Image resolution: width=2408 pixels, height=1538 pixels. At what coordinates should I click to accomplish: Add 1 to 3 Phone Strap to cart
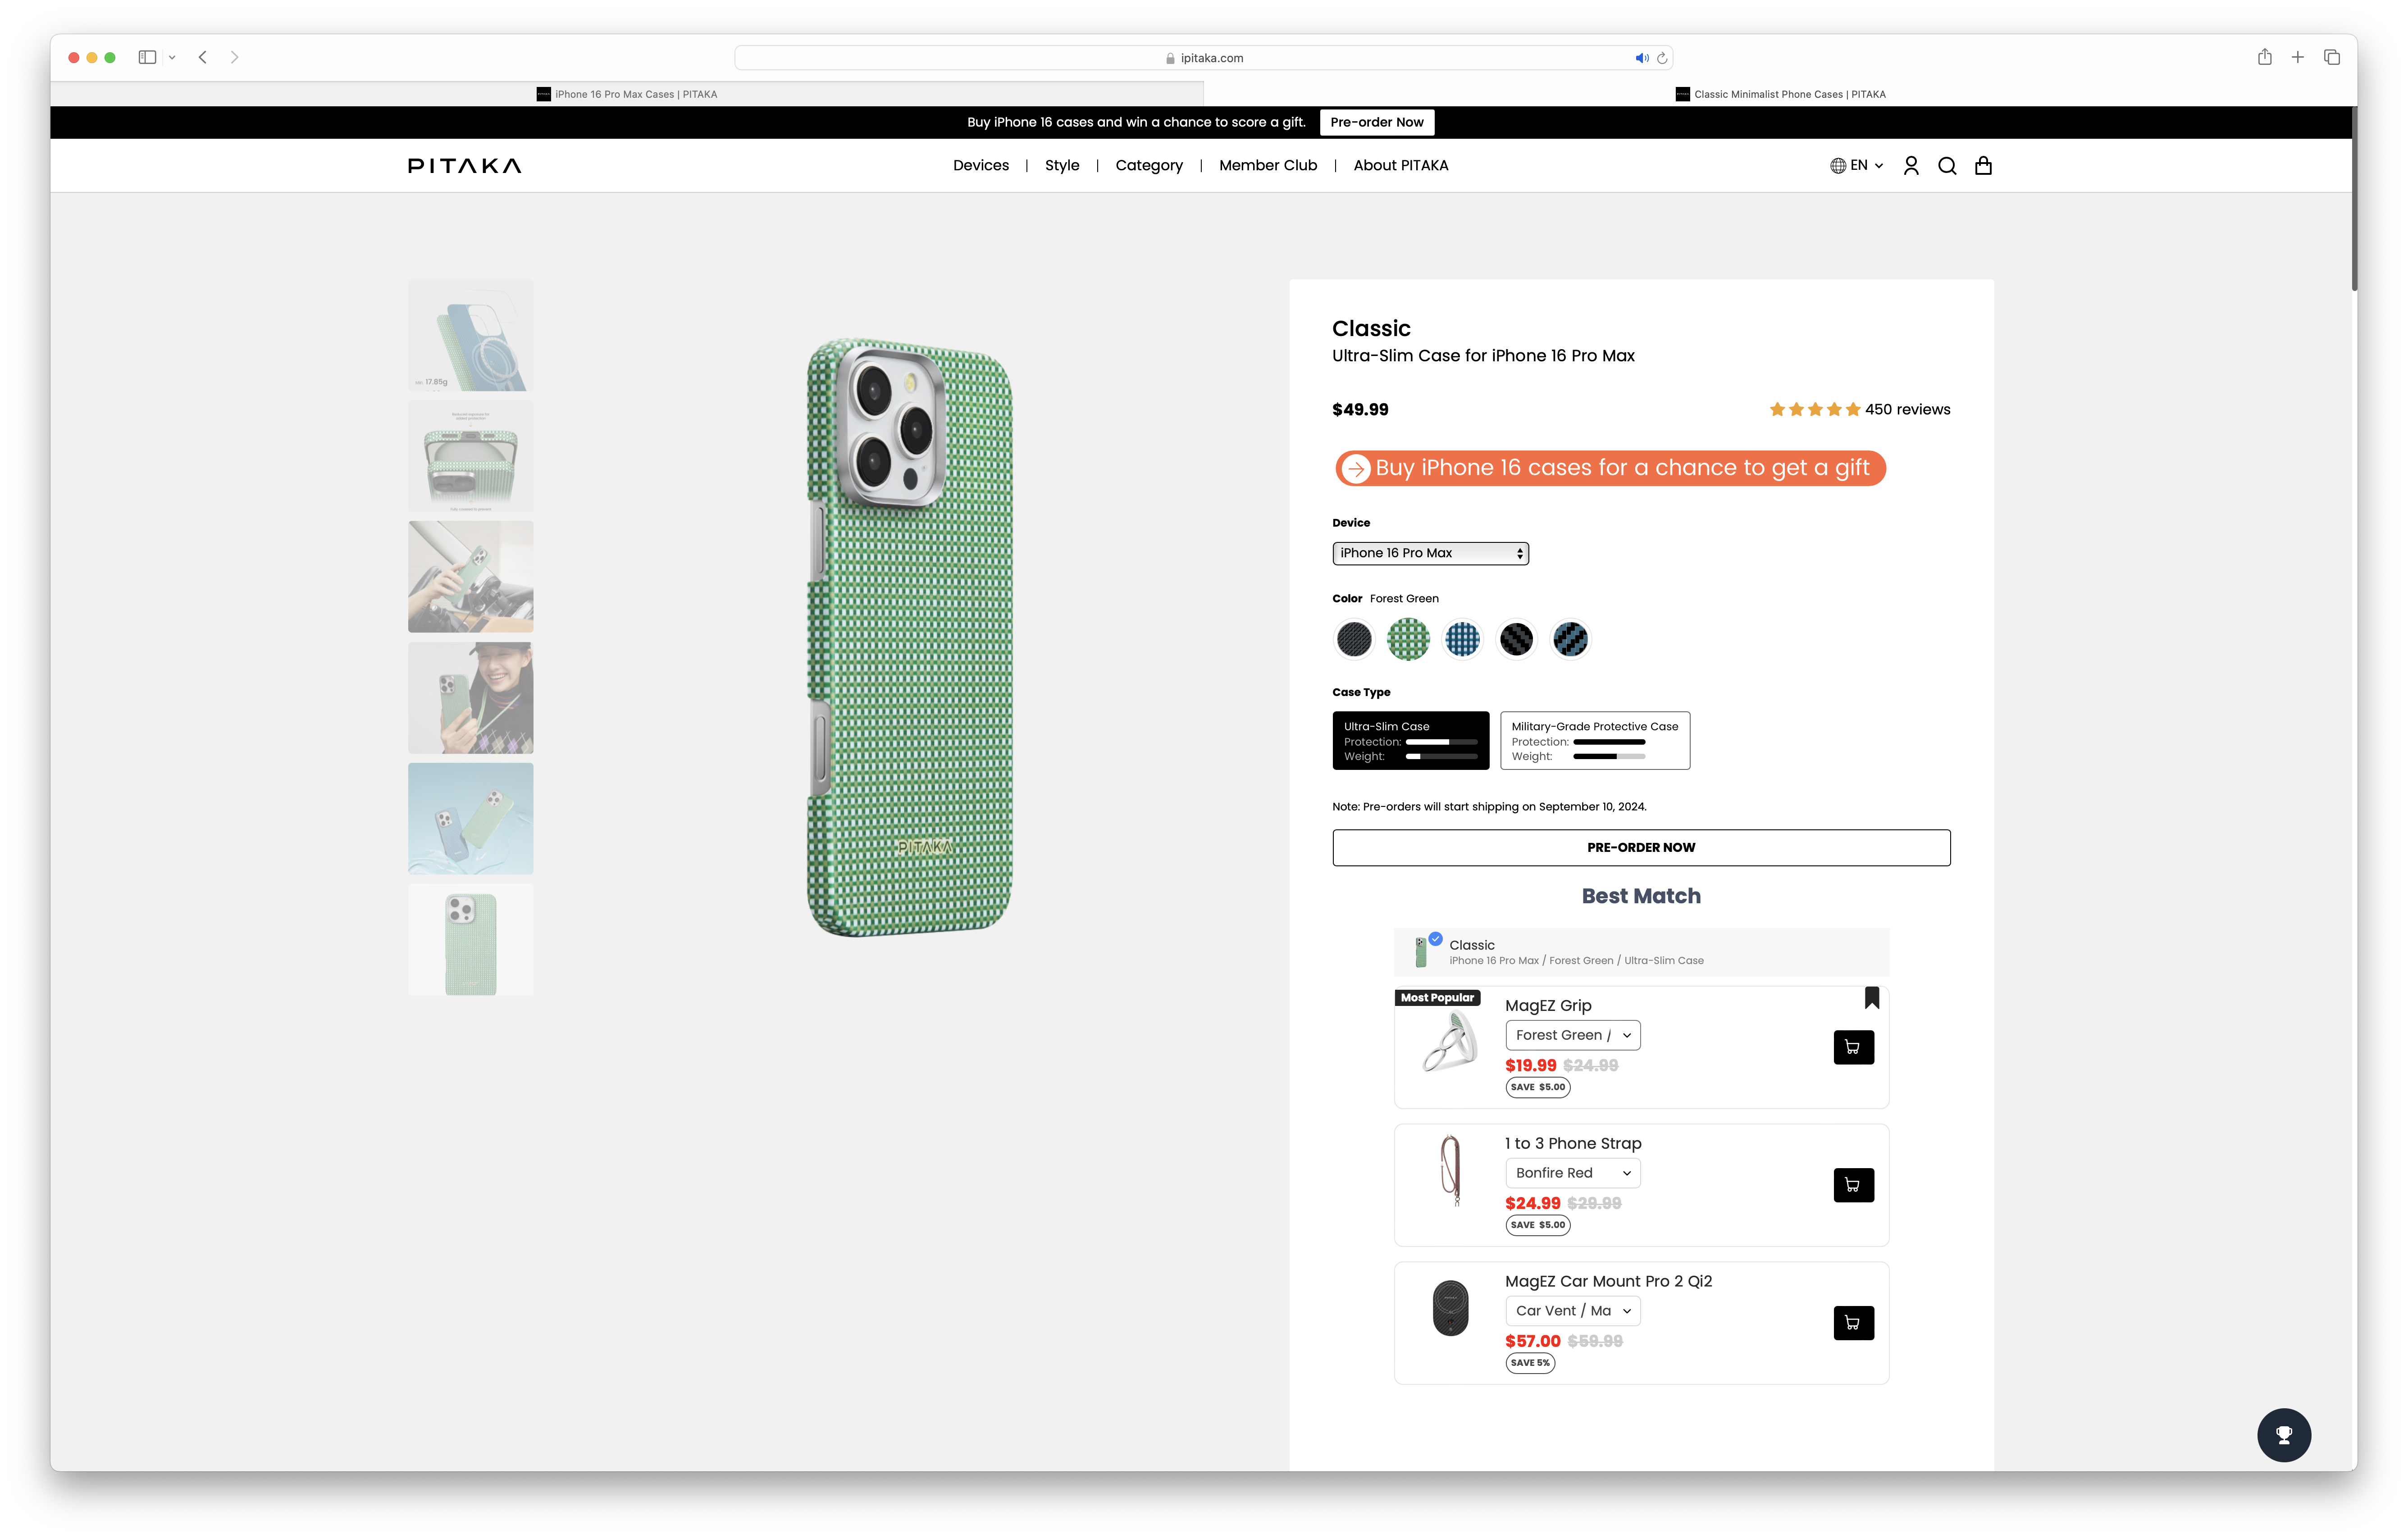coord(1853,1185)
